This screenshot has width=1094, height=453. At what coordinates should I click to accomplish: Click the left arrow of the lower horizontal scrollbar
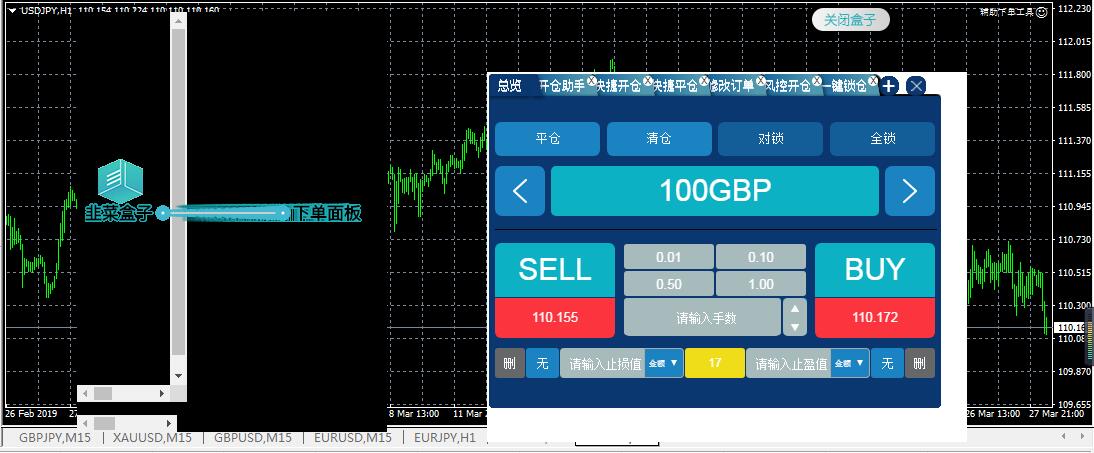(85, 423)
